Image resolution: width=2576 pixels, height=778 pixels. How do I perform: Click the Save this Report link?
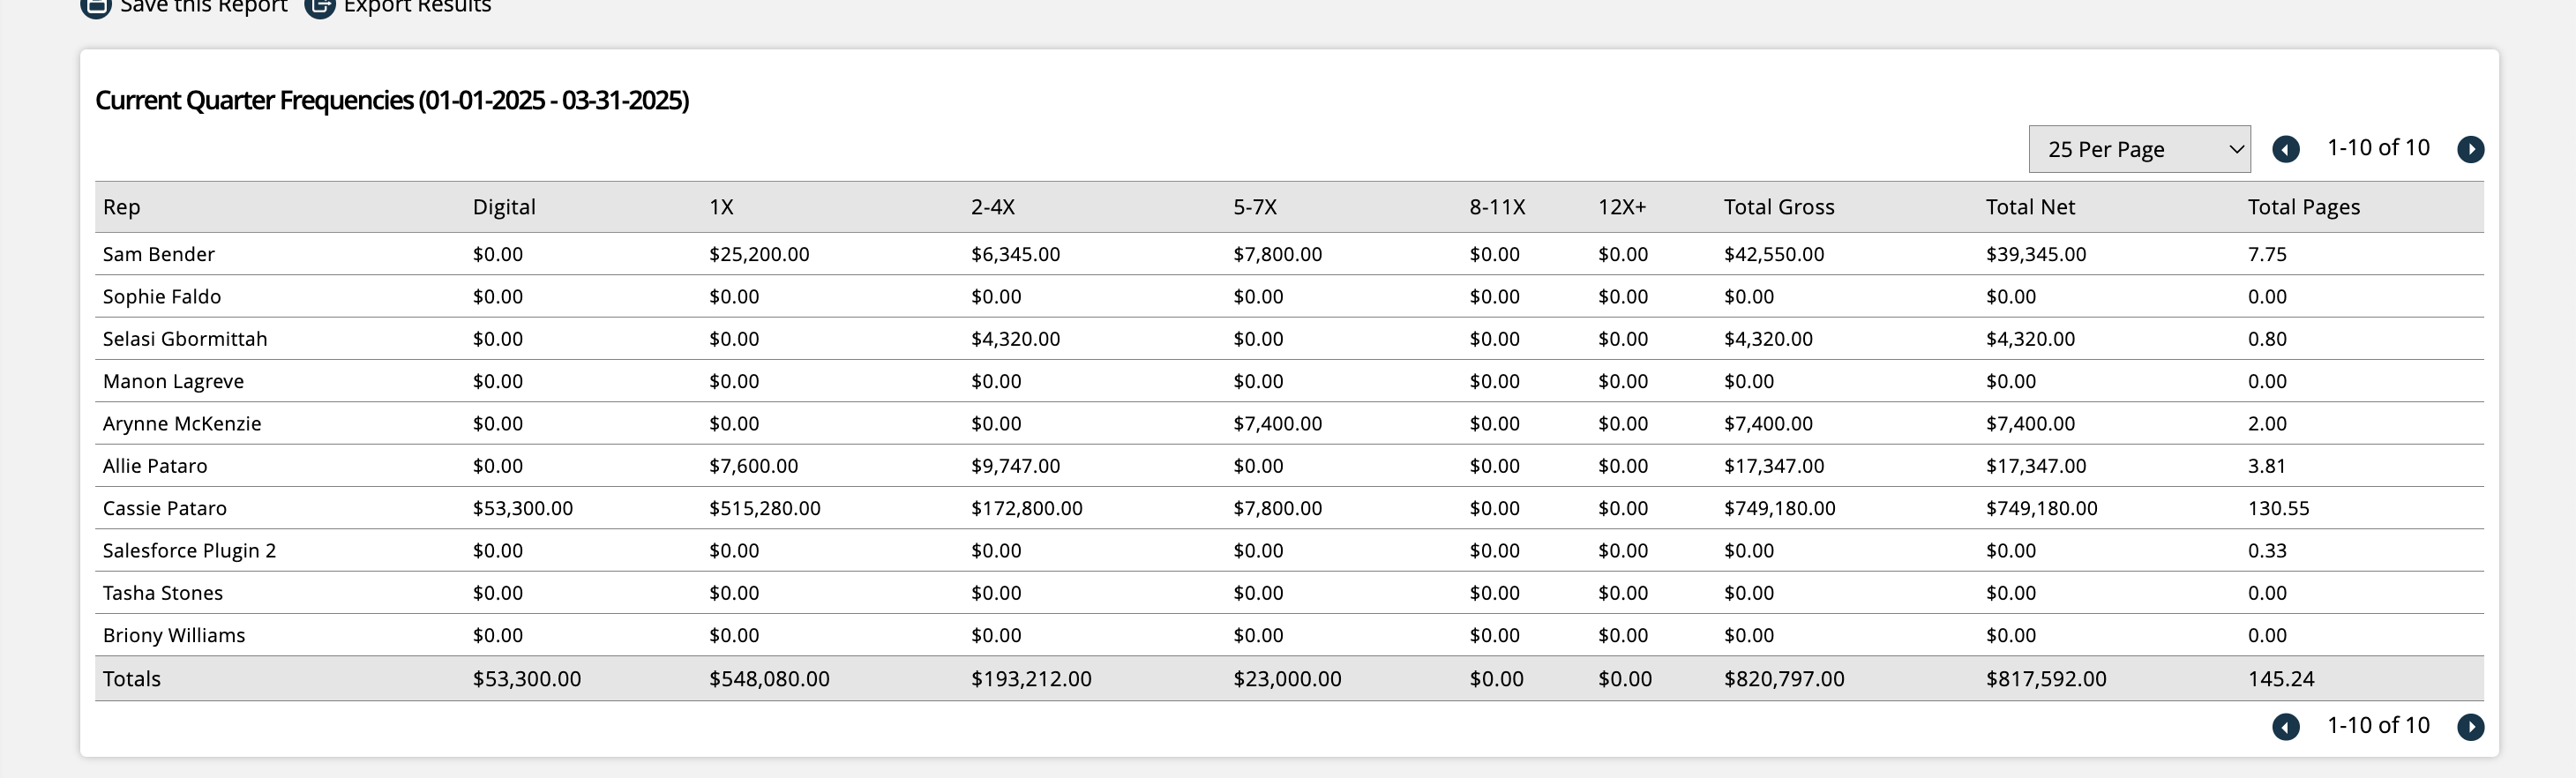(203, 6)
